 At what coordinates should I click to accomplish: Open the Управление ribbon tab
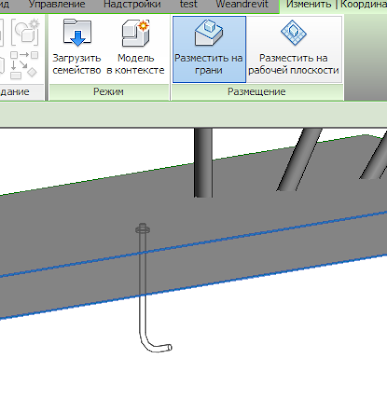click(x=57, y=5)
